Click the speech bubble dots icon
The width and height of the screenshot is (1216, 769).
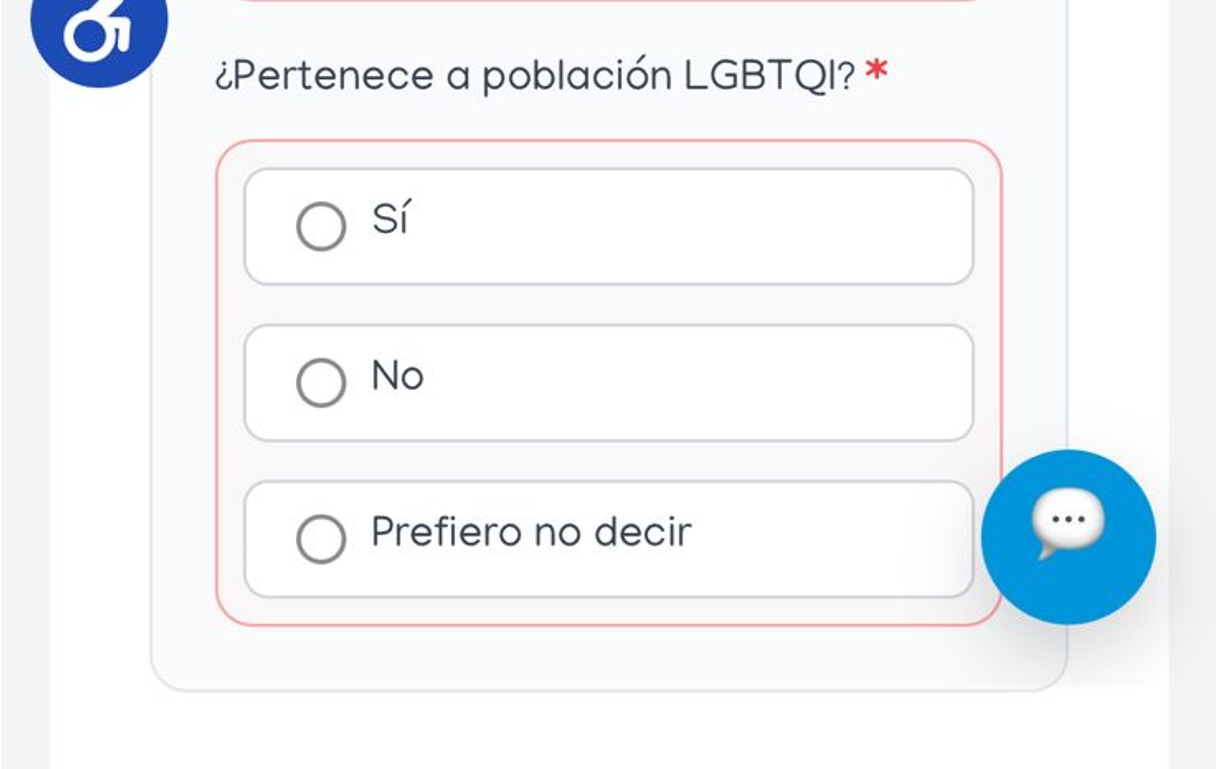pyautogui.click(x=1068, y=522)
